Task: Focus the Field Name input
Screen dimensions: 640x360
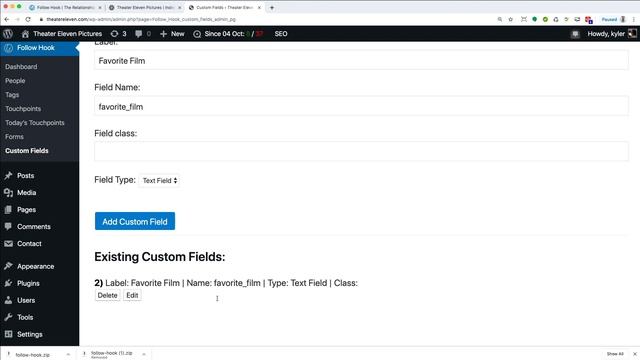Action: 361,107
